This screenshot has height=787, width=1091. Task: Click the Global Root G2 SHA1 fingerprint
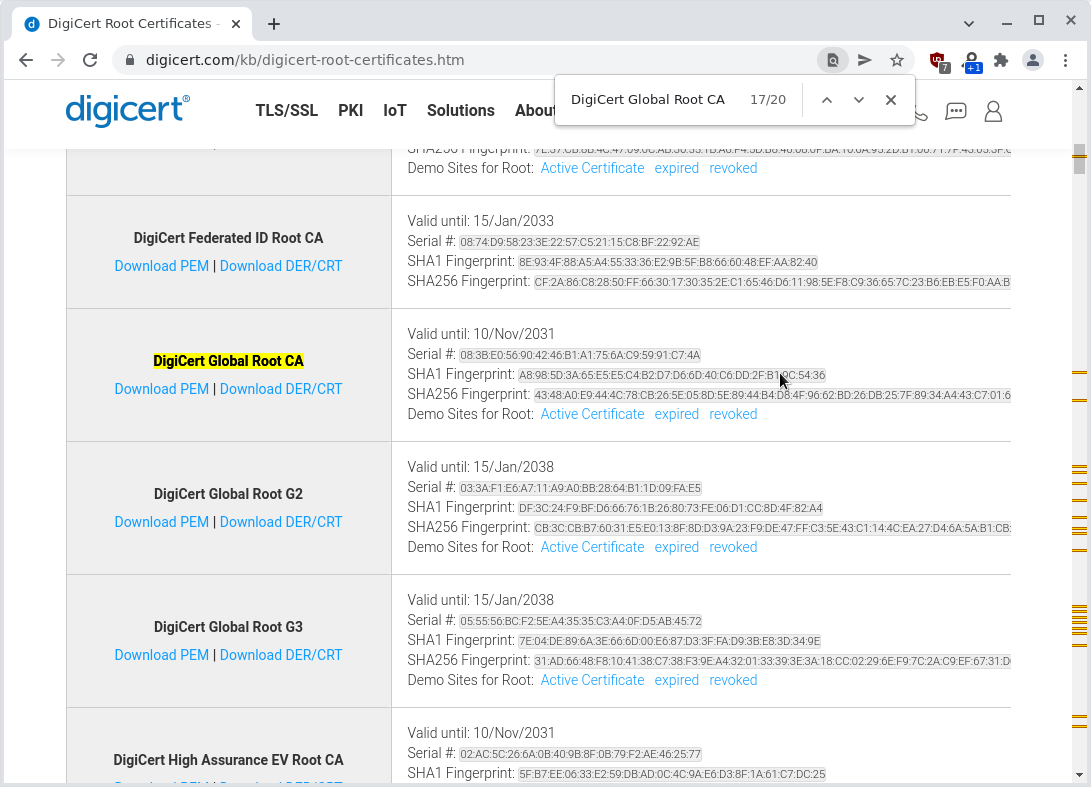coord(670,508)
